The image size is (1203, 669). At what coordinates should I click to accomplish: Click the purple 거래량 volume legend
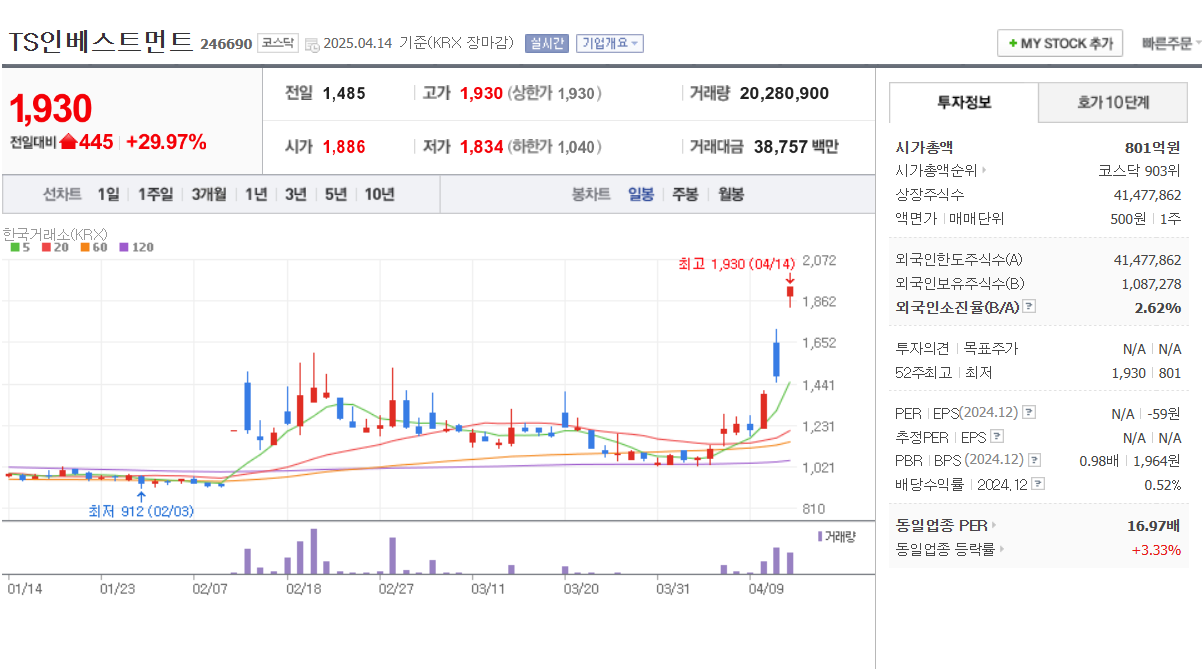point(836,536)
